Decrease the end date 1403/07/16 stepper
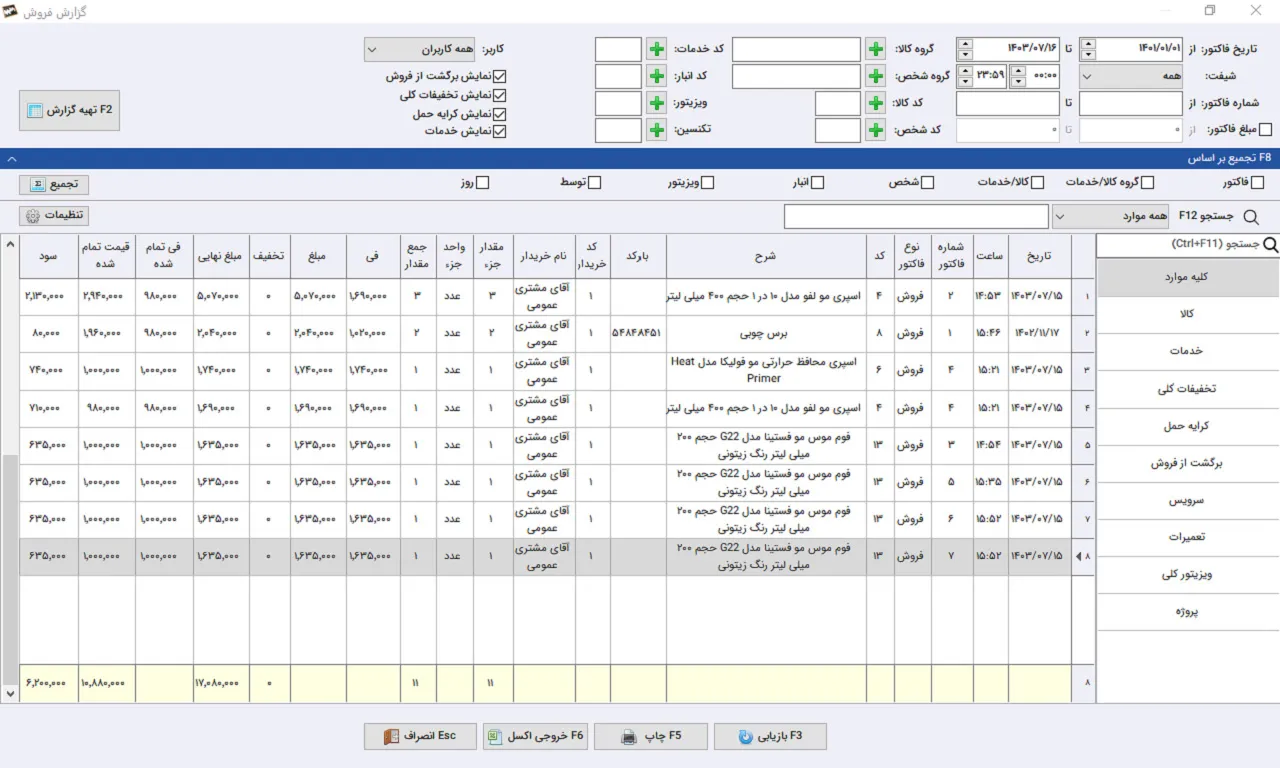 [x=964, y=55]
